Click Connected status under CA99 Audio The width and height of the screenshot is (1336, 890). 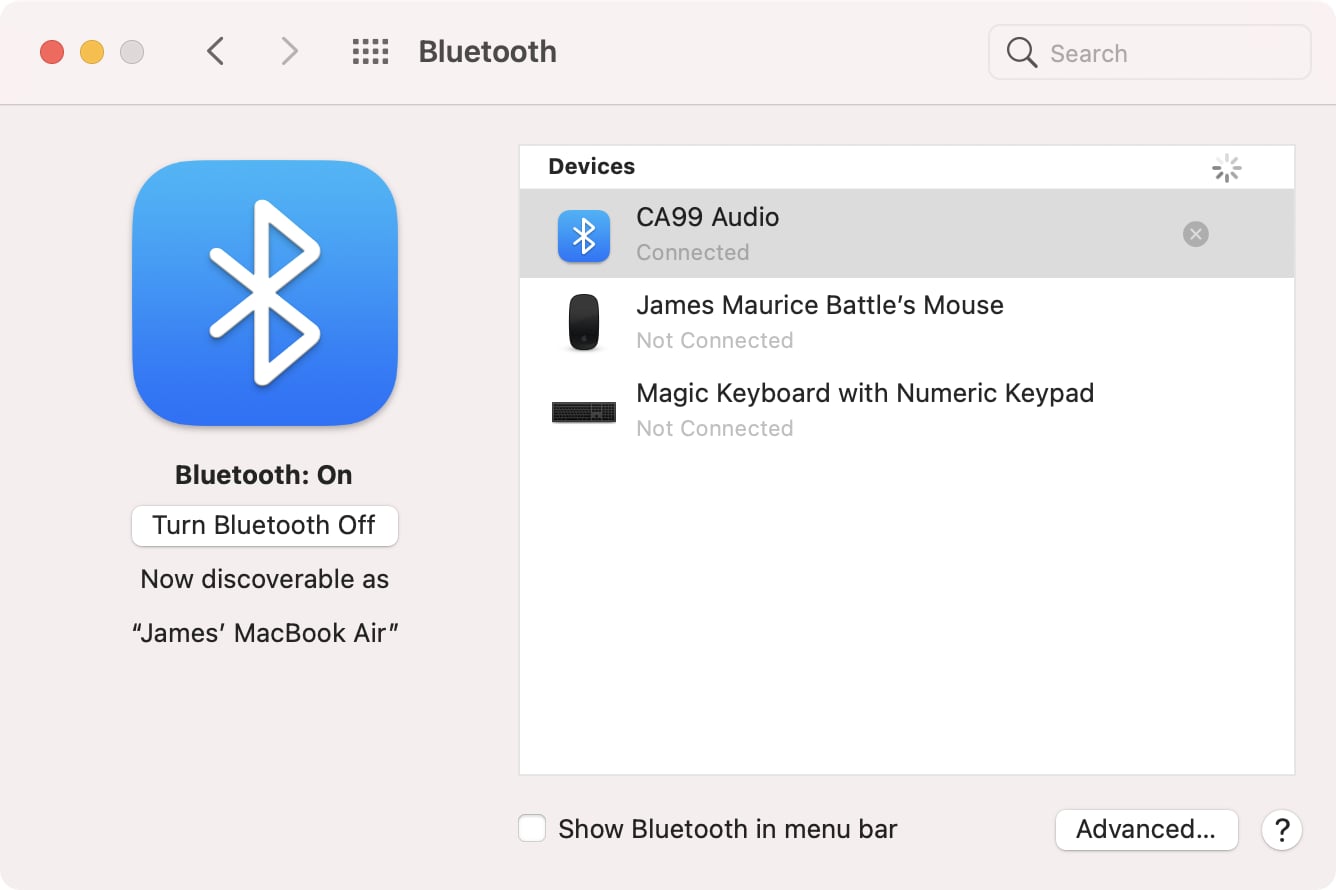click(693, 252)
